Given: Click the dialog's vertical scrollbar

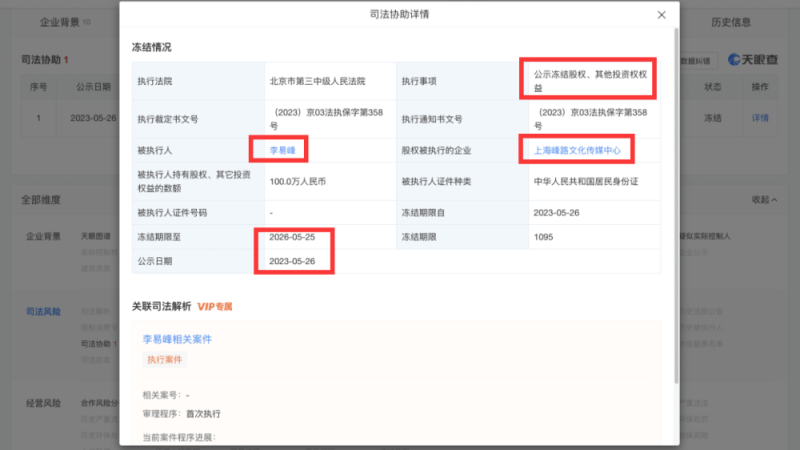Looking at the screenshot, I should [677, 200].
